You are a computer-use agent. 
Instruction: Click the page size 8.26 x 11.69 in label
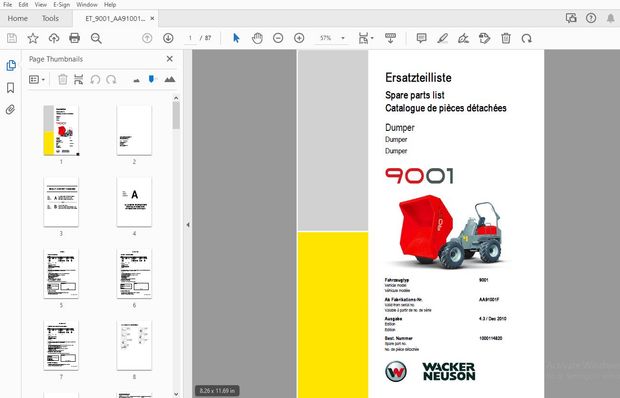(217, 390)
